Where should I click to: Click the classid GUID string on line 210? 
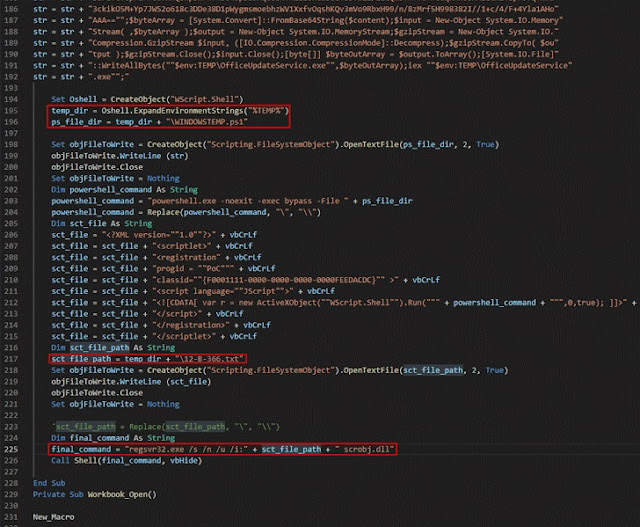point(275,280)
